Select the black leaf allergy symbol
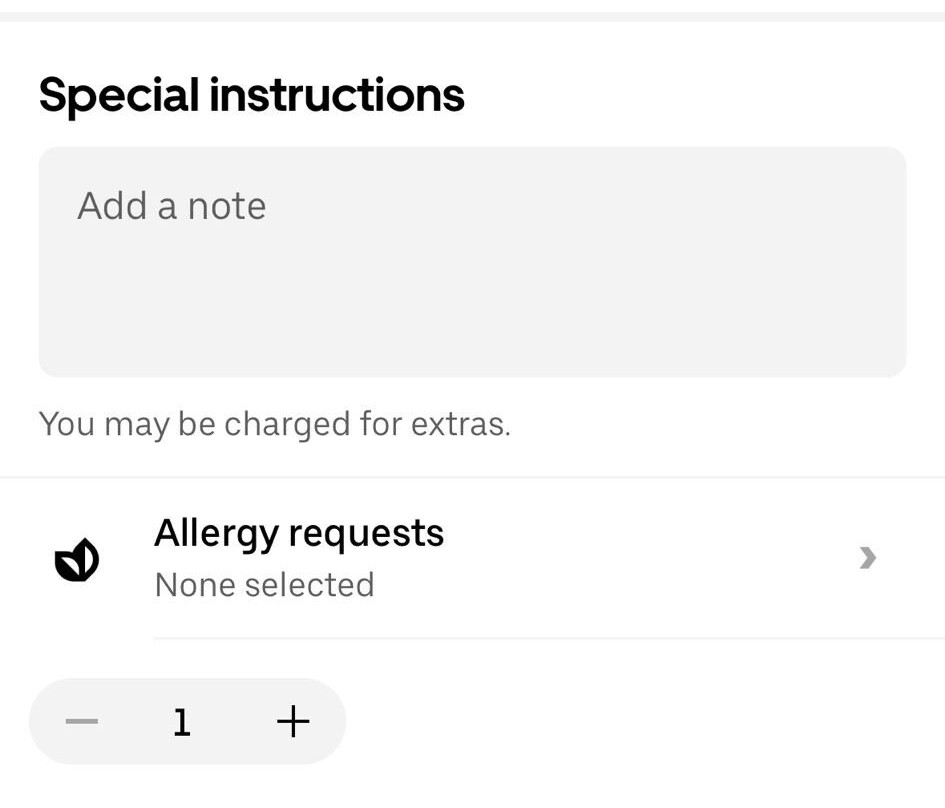The width and height of the screenshot is (945, 808). (x=76, y=559)
